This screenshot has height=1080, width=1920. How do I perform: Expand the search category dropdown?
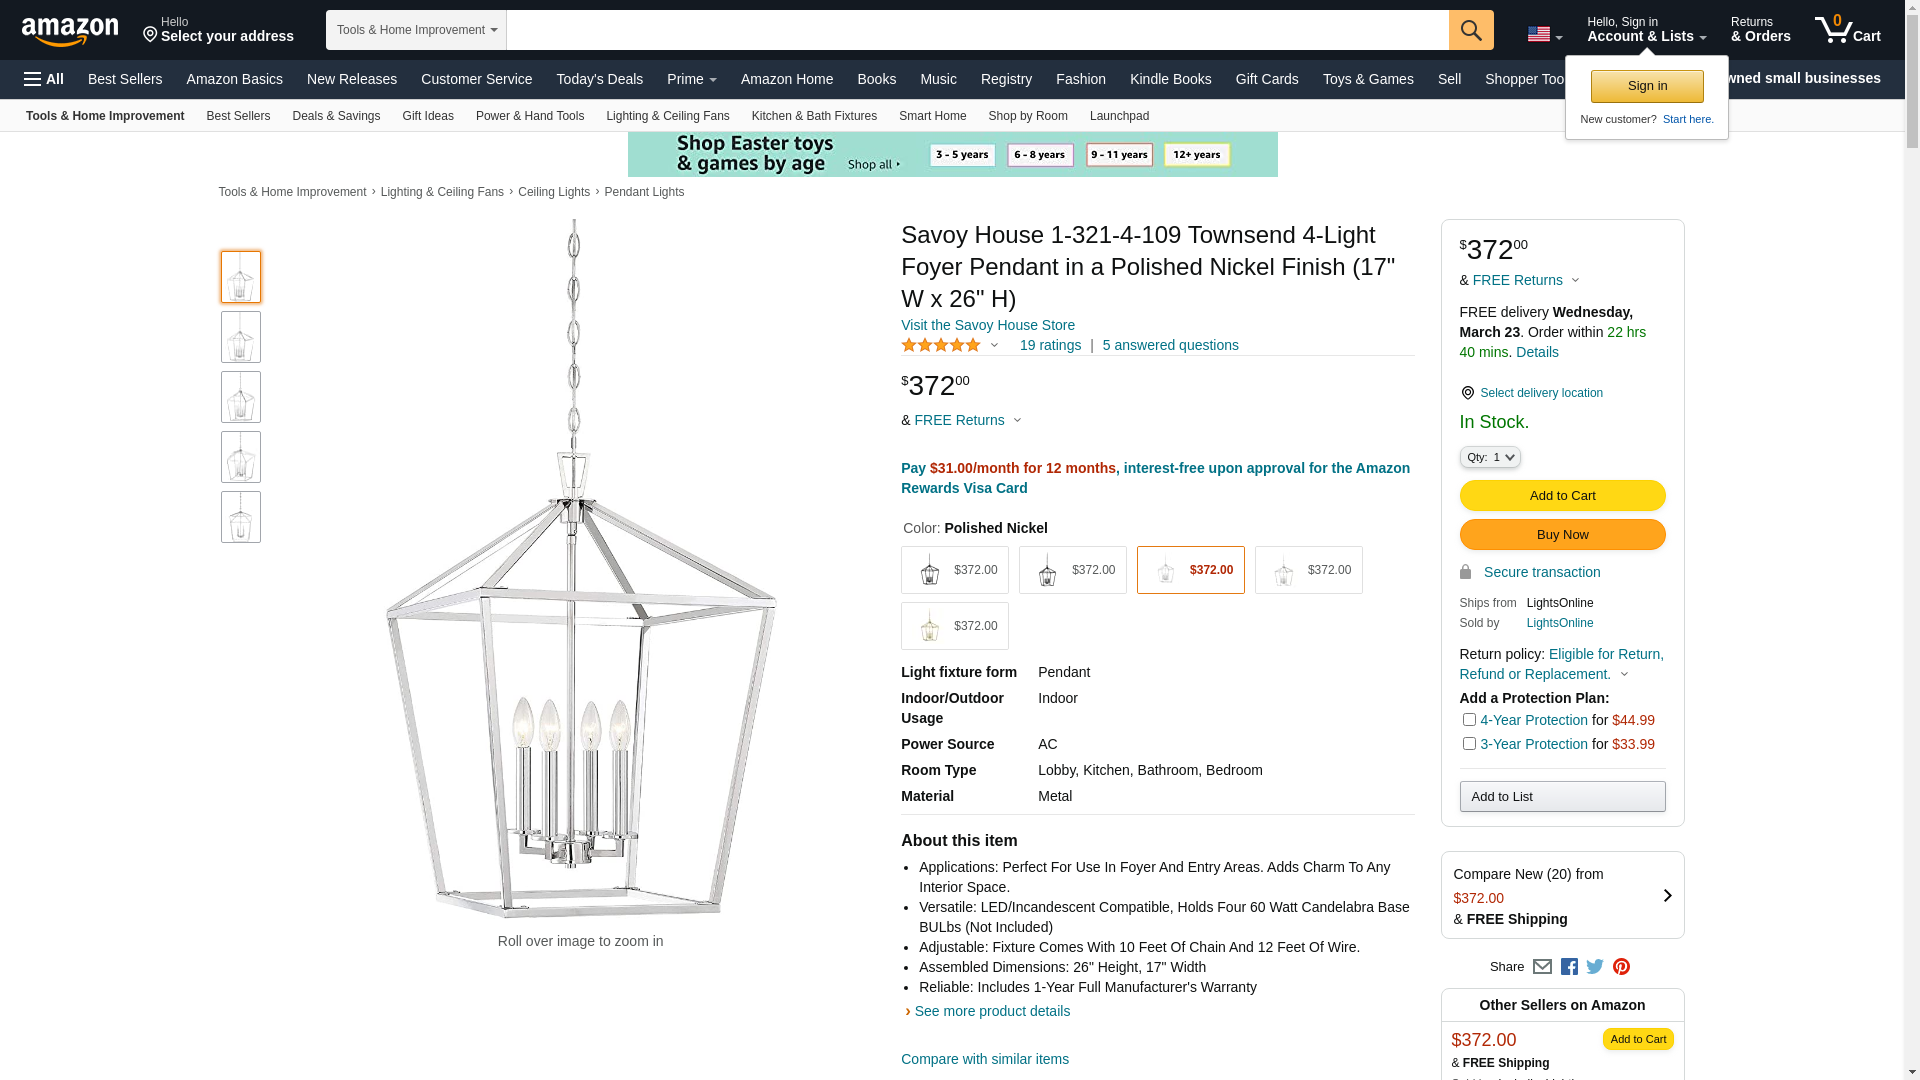[x=416, y=30]
